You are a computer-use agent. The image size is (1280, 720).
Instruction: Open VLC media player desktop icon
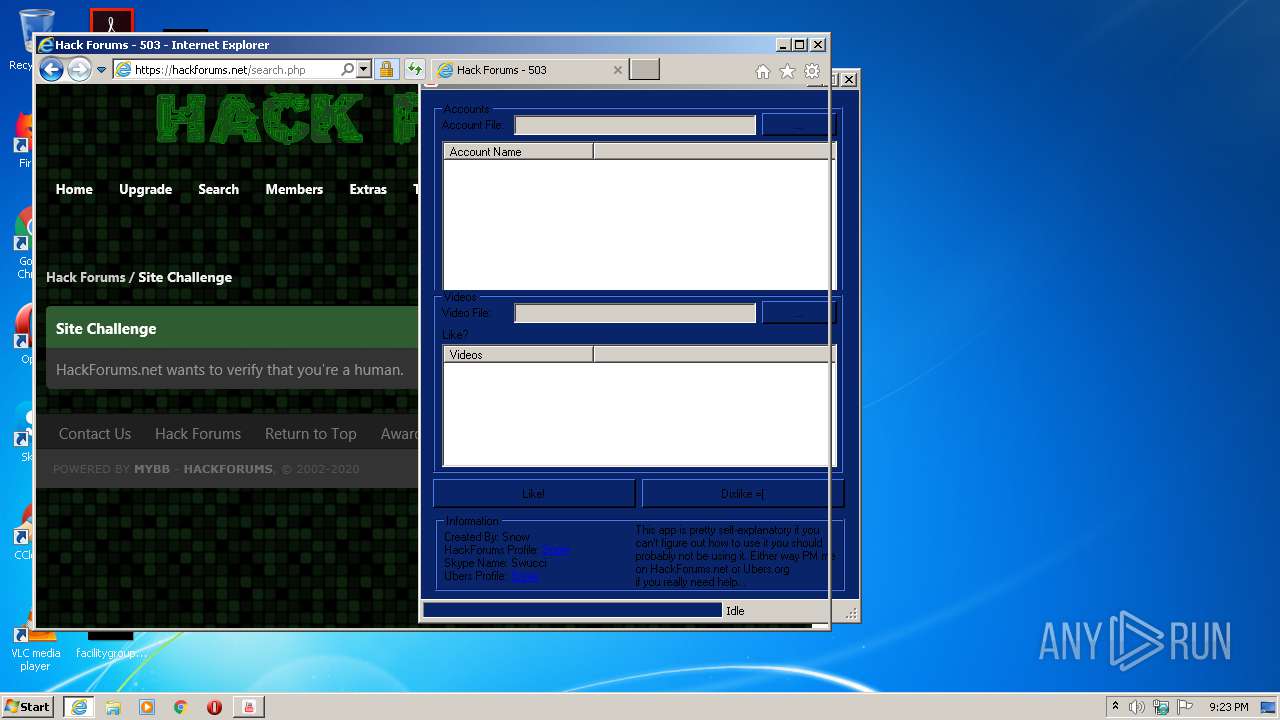click(x=35, y=645)
